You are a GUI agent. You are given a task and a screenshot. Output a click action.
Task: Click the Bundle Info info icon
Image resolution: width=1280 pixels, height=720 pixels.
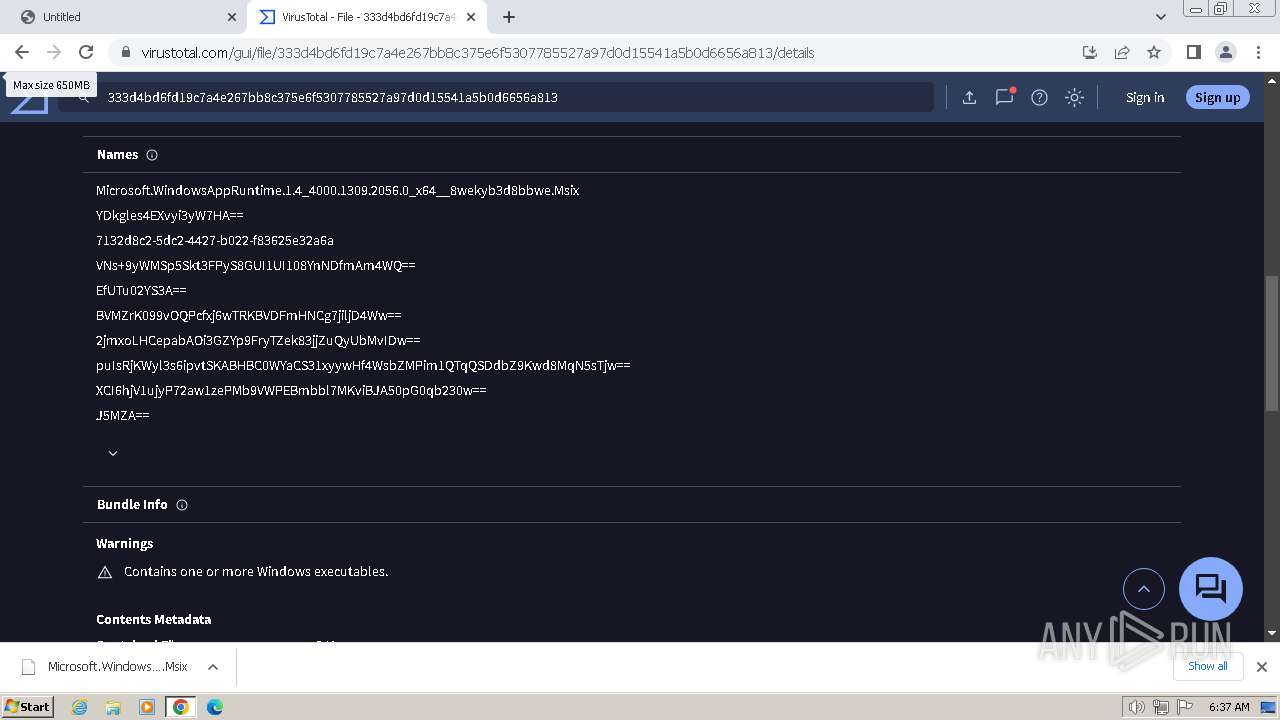point(182,505)
